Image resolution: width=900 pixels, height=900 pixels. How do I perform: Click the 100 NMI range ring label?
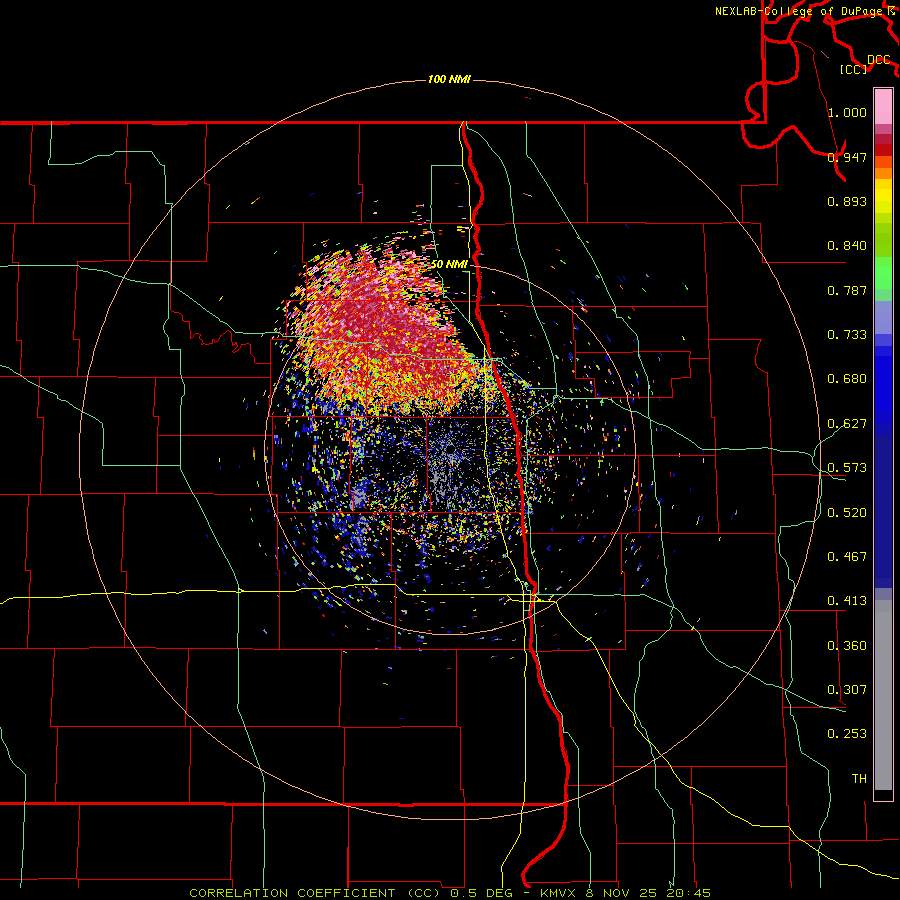449,79
